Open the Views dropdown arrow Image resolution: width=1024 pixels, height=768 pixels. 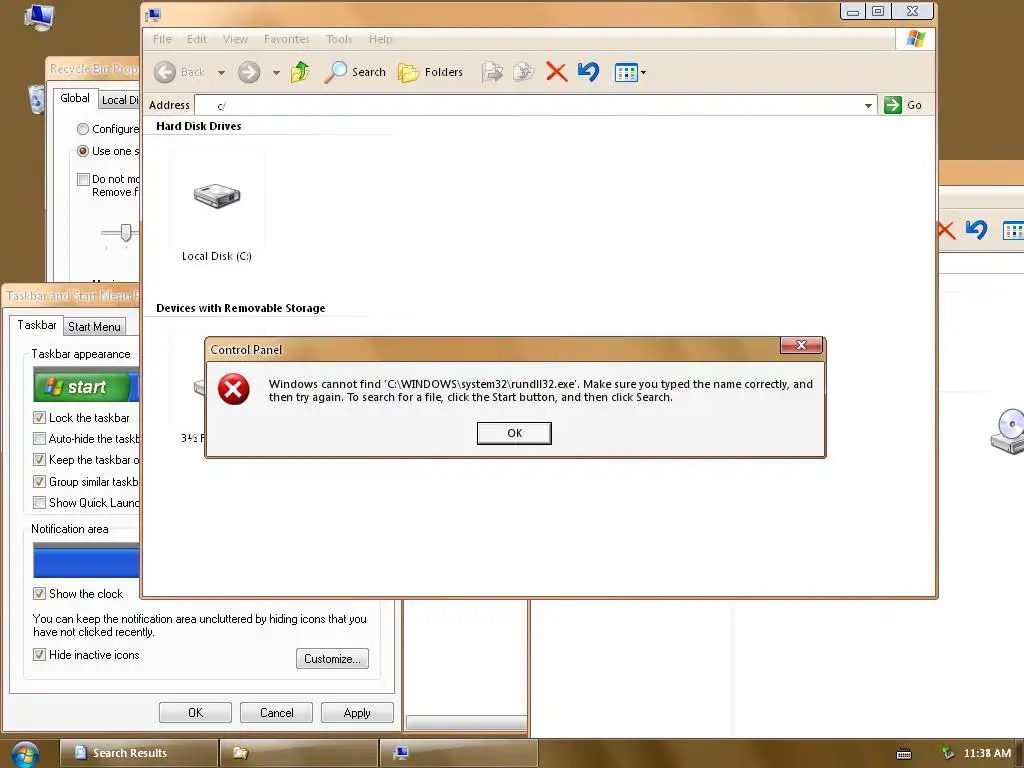(x=643, y=72)
